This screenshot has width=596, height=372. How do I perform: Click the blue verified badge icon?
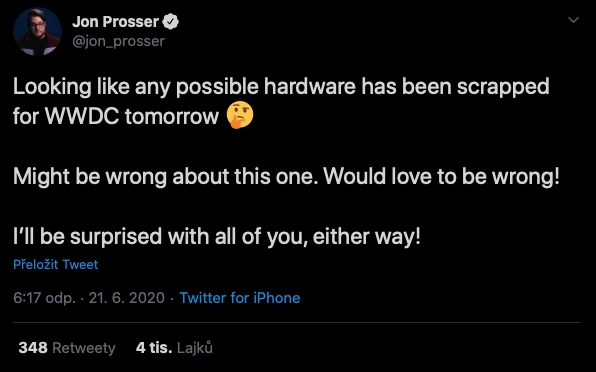tap(171, 22)
